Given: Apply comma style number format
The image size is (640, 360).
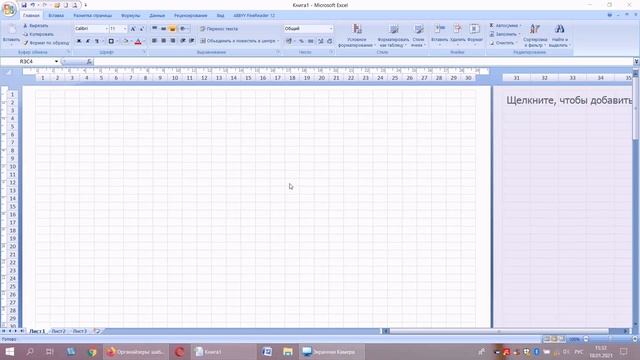Looking at the screenshot, I should tap(311, 41).
